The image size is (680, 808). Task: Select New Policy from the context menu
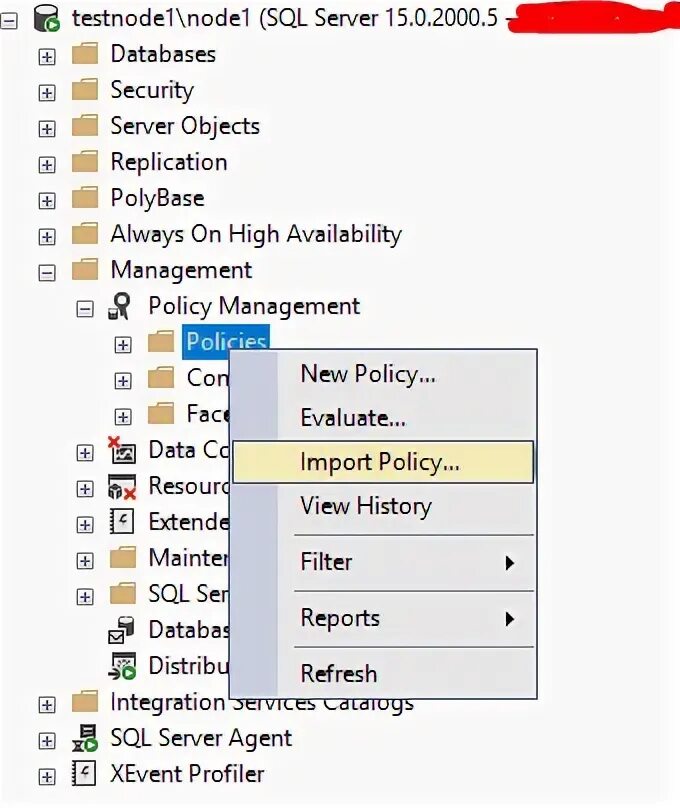click(x=368, y=374)
